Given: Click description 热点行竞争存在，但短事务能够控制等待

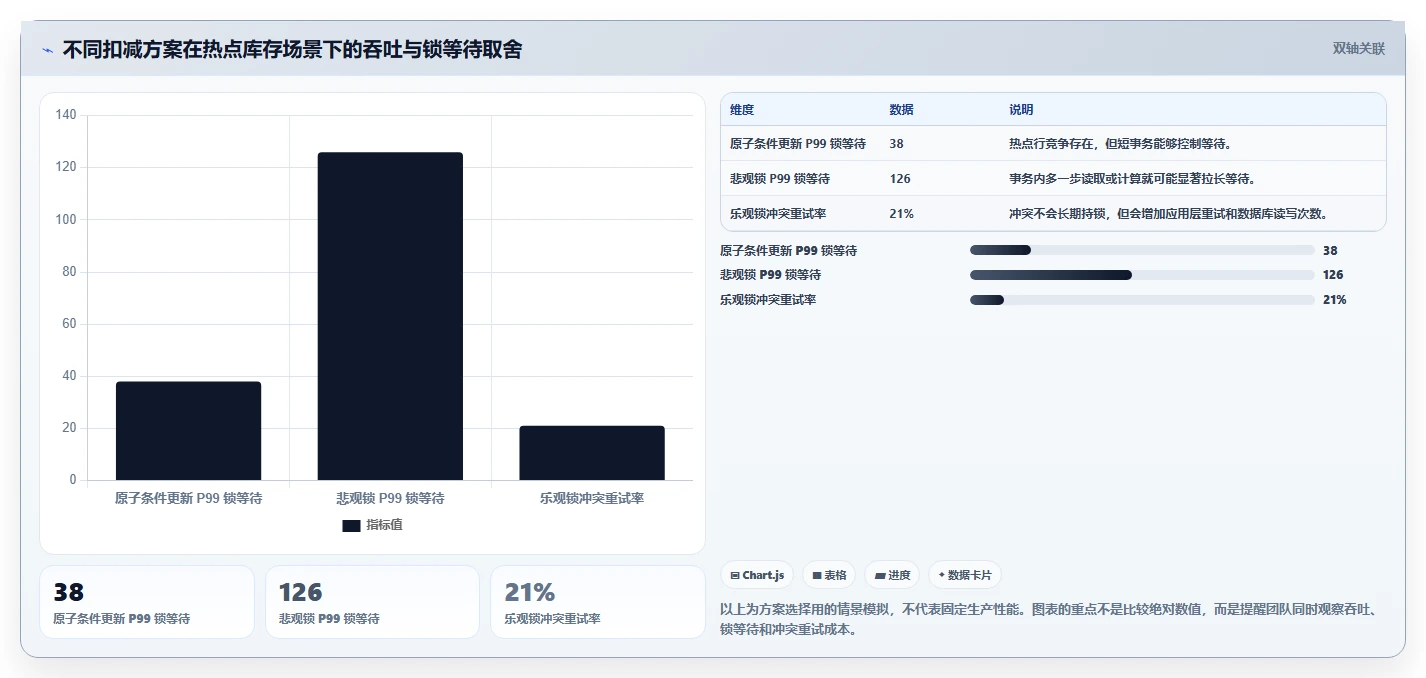Looking at the screenshot, I should [x=1121, y=144].
